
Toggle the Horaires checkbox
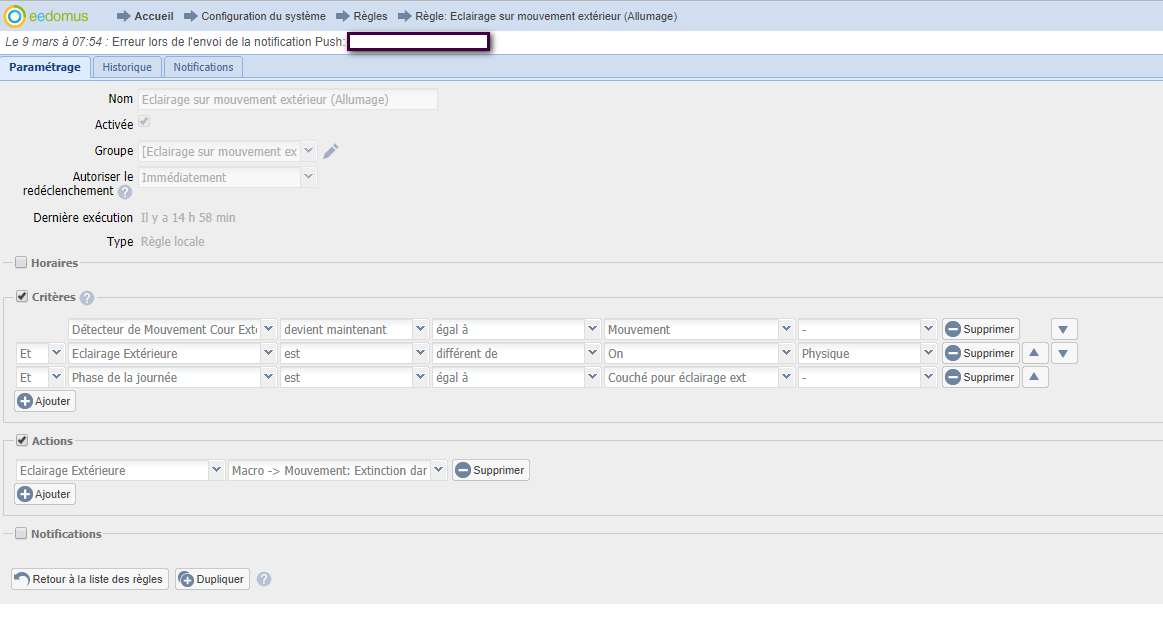(21, 263)
